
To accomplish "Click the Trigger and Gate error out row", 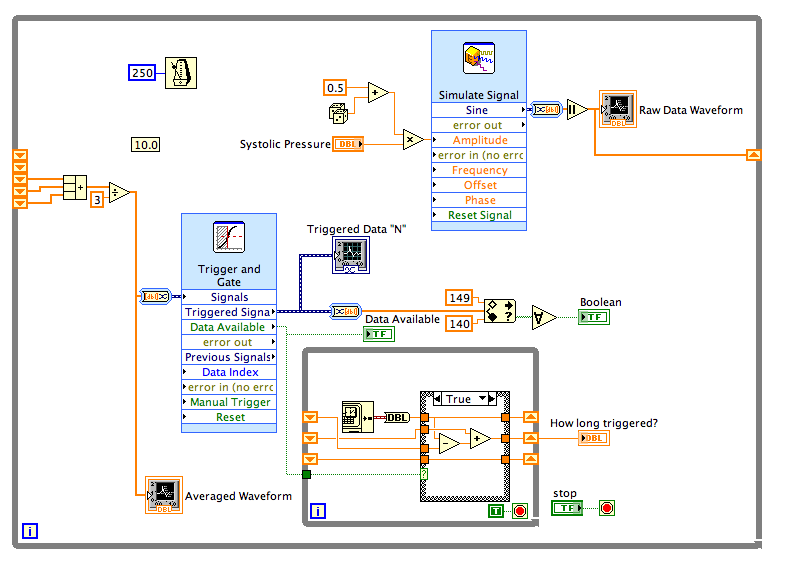I will pyautogui.click(x=229, y=342).
